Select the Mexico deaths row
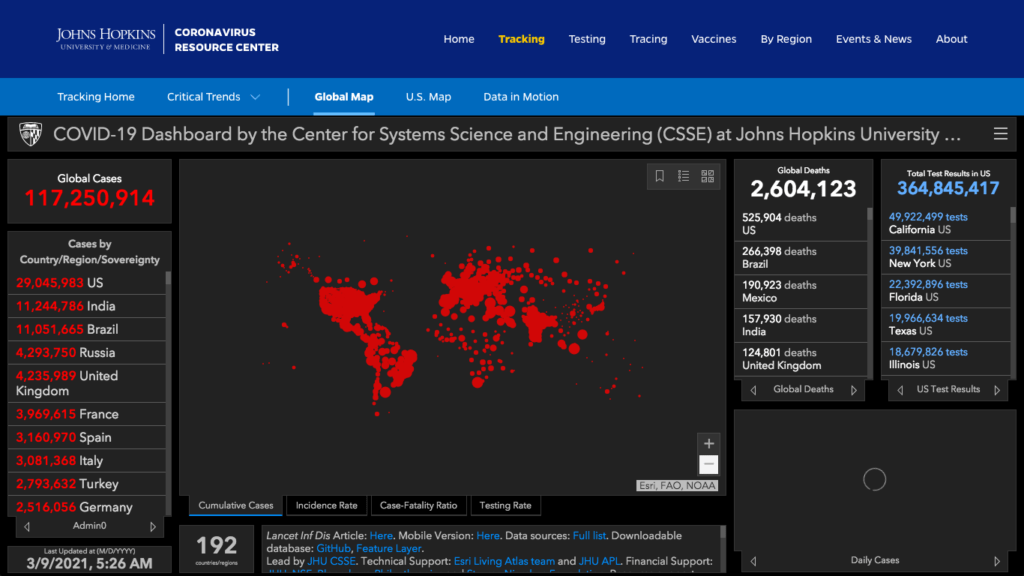Viewport: 1024px width, 576px height. pos(801,291)
